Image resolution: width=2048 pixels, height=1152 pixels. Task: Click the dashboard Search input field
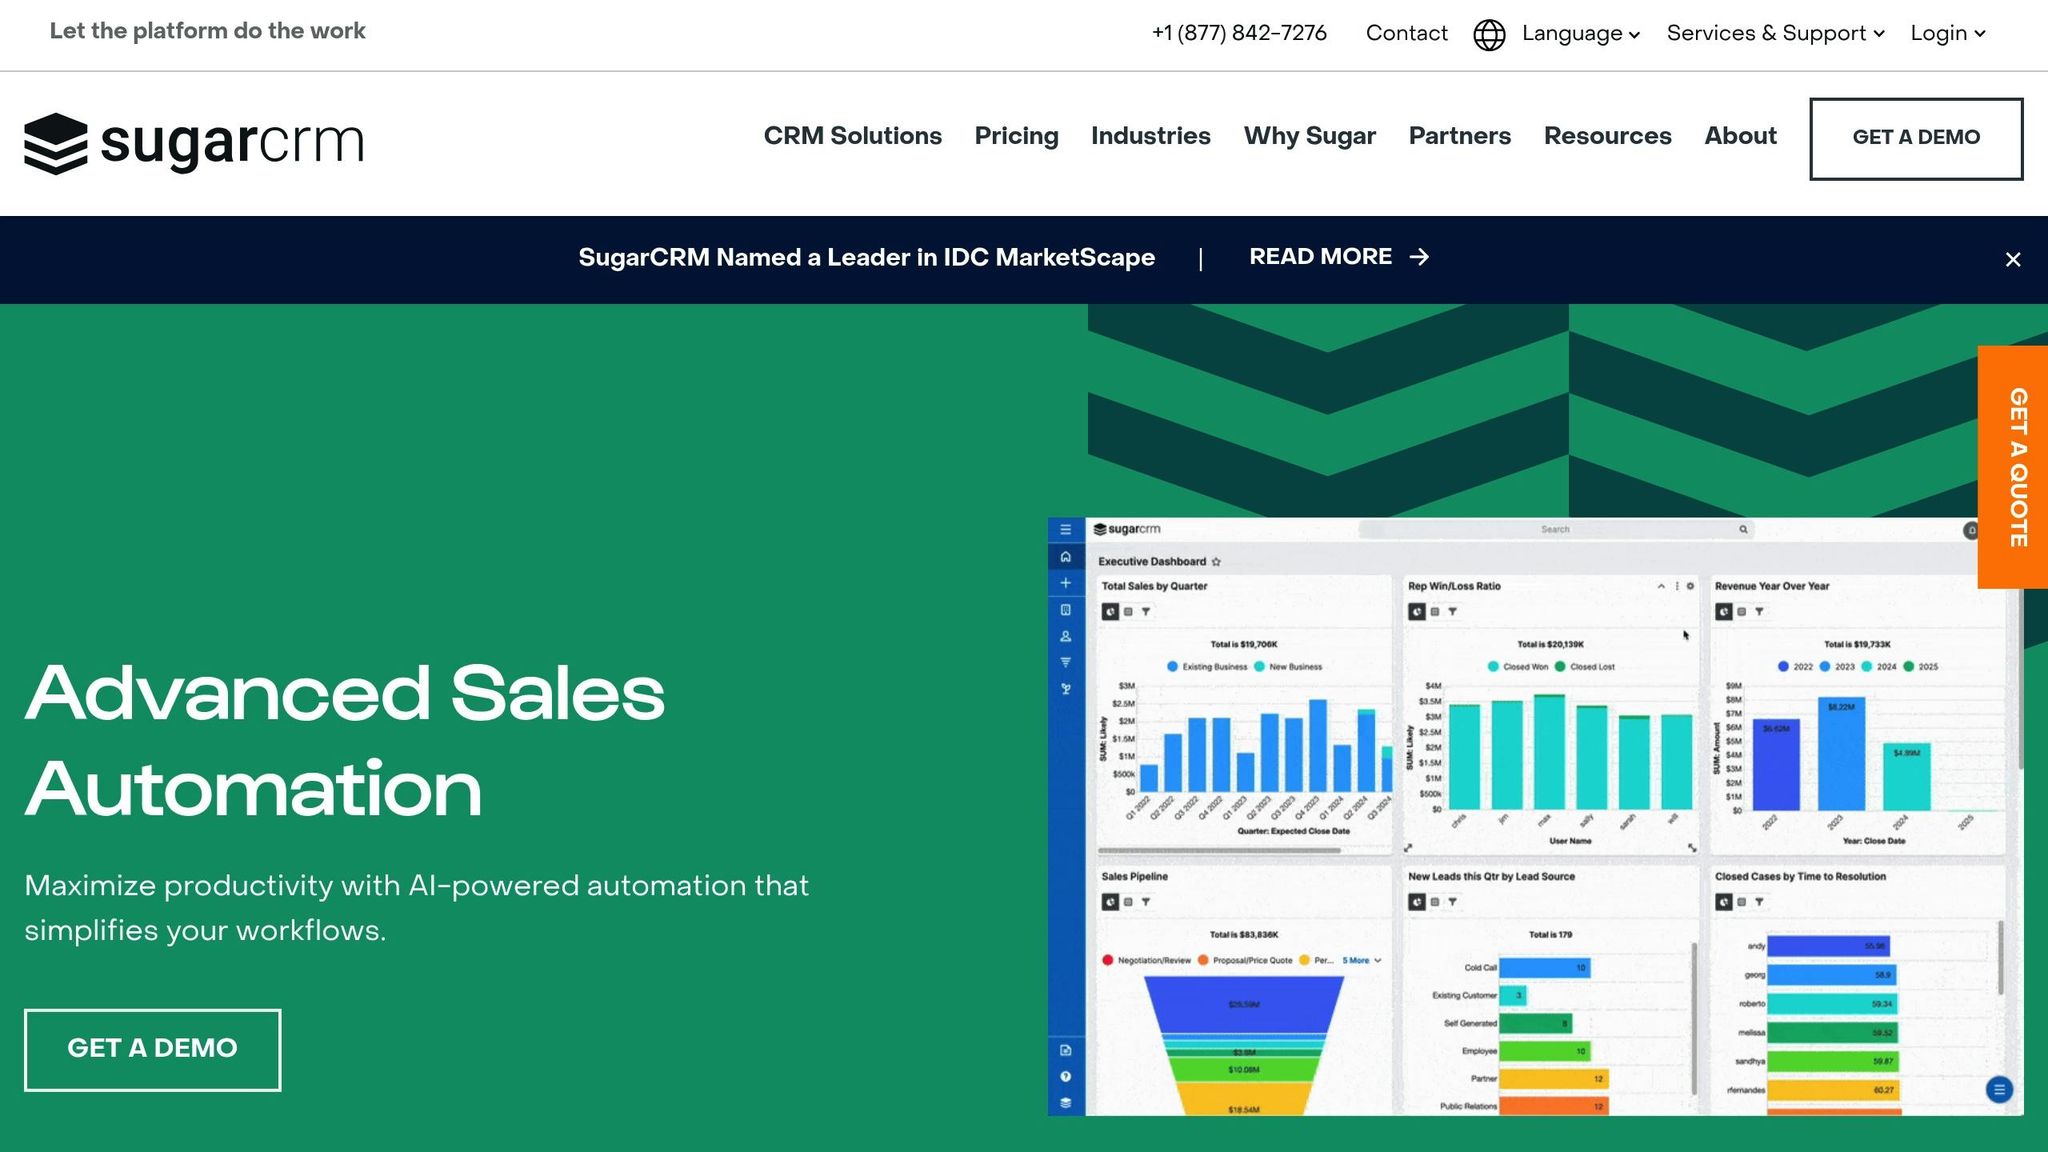tap(1555, 530)
